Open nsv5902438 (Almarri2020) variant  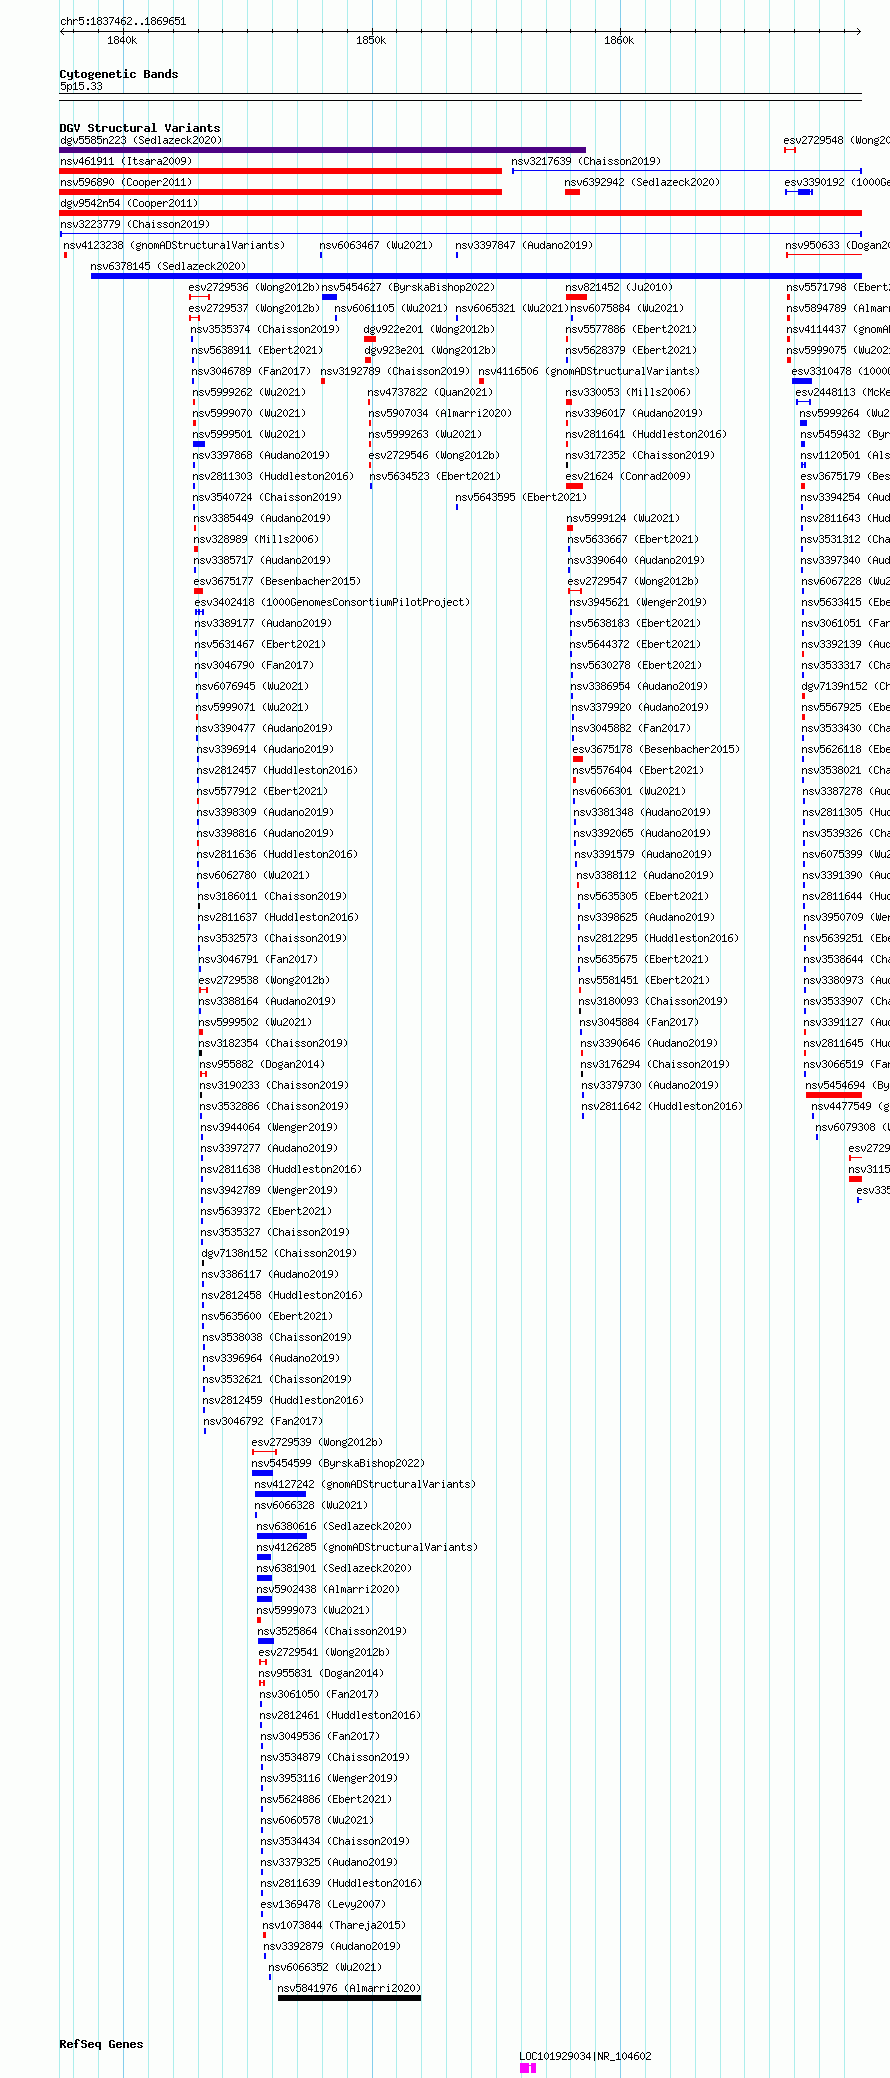tap(328, 1589)
